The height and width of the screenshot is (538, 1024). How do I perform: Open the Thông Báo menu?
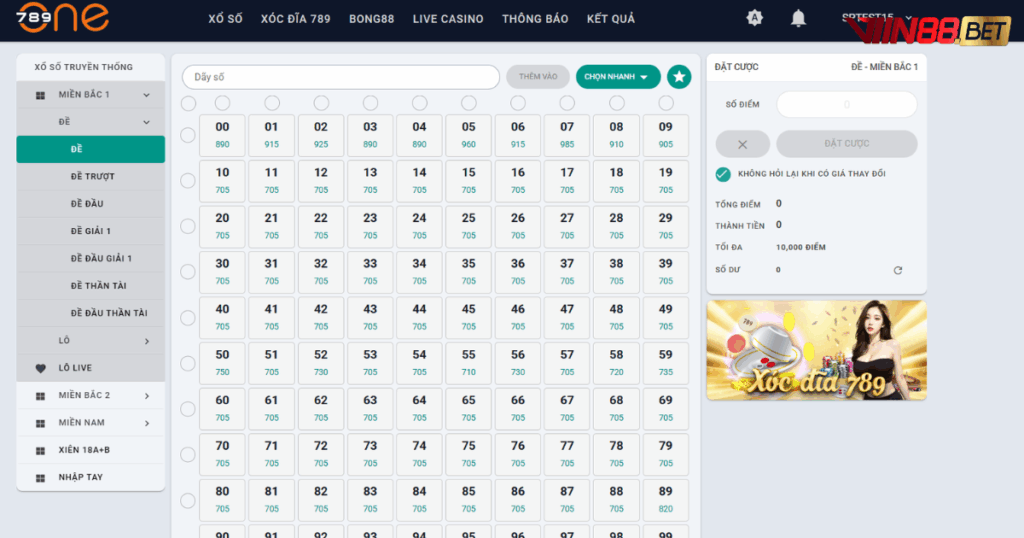tap(535, 19)
